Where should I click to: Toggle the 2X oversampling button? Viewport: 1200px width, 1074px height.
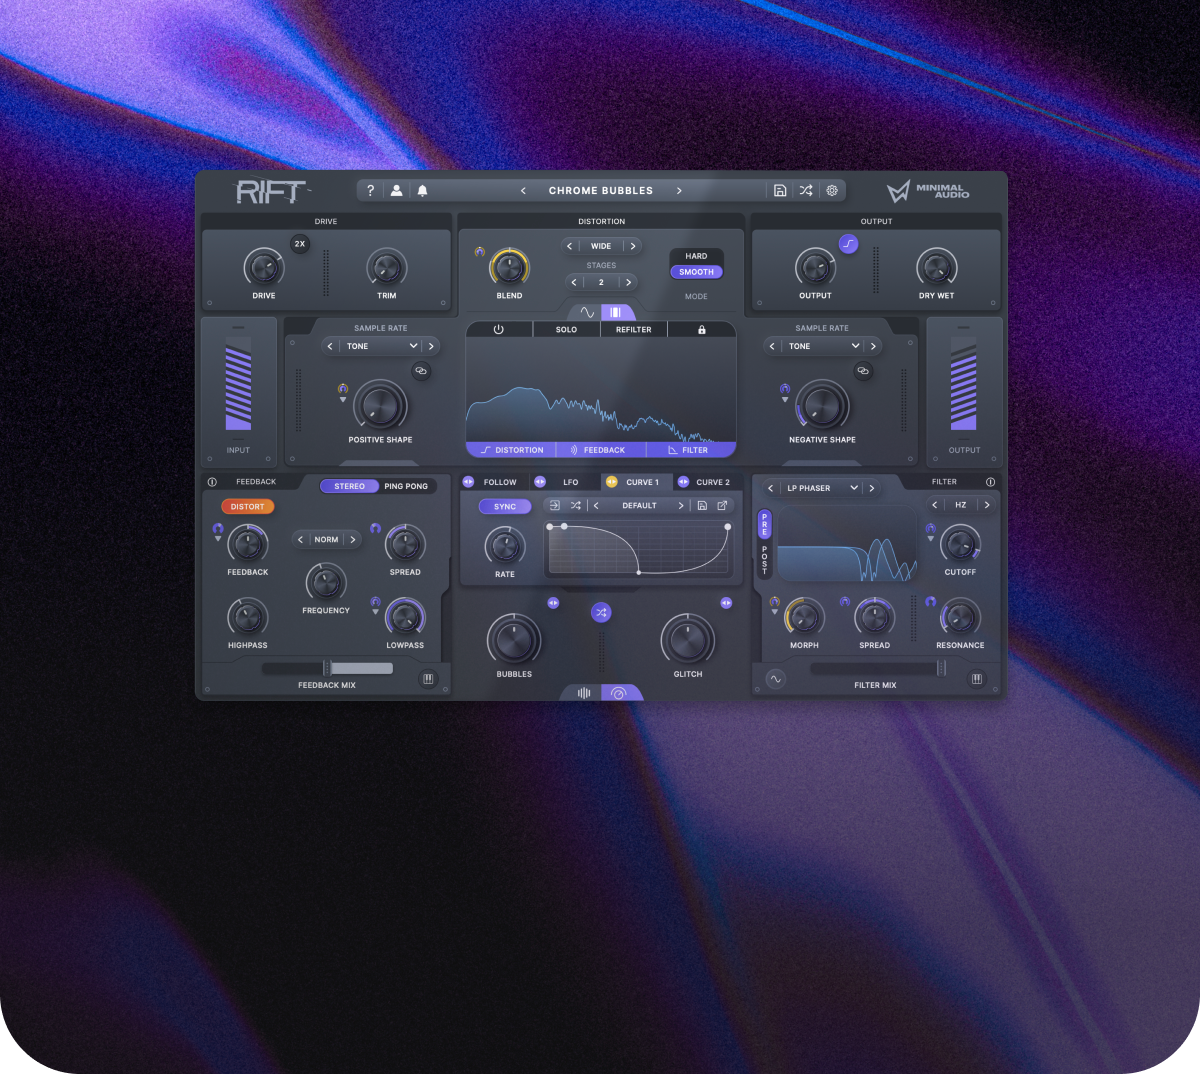[x=300, y=244]
